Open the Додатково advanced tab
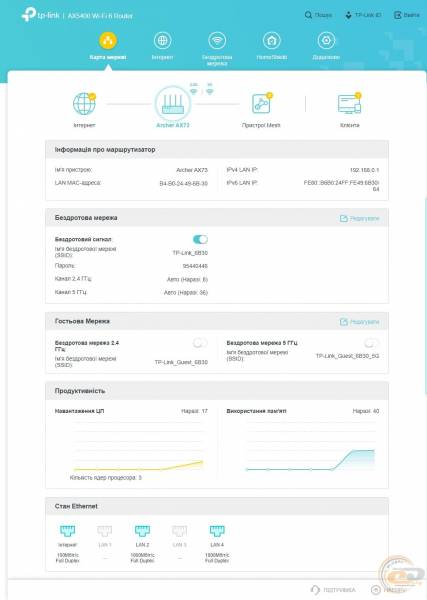 click(326, 46)
